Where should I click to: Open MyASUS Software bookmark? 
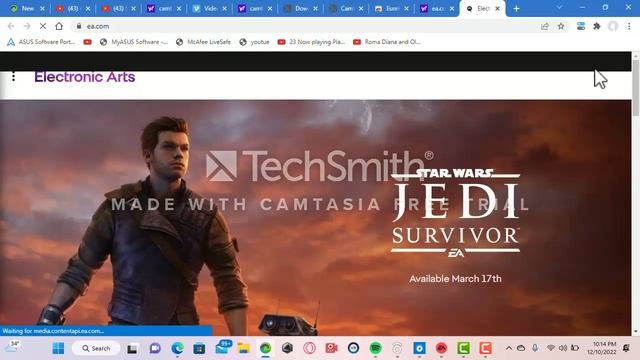tap(133, 42)
